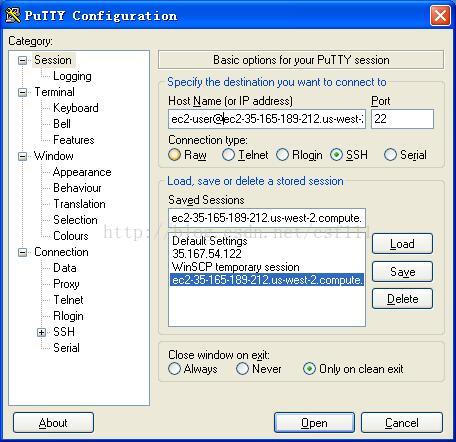Open the SSH category in tree
Viewport: 456px width, 442px height.
(x=64, y=332)
